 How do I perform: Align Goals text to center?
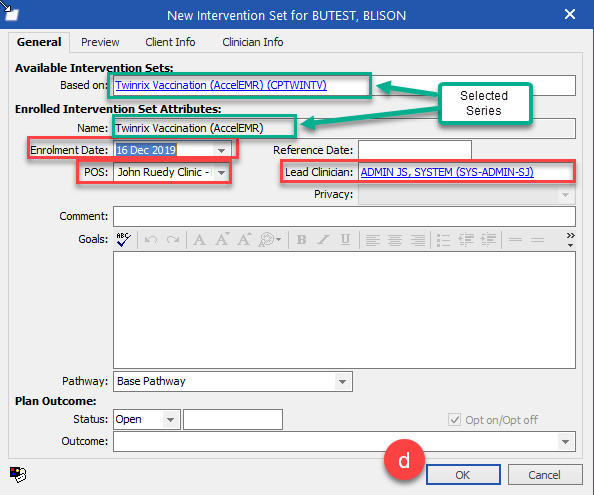click(x=395, y=240)
